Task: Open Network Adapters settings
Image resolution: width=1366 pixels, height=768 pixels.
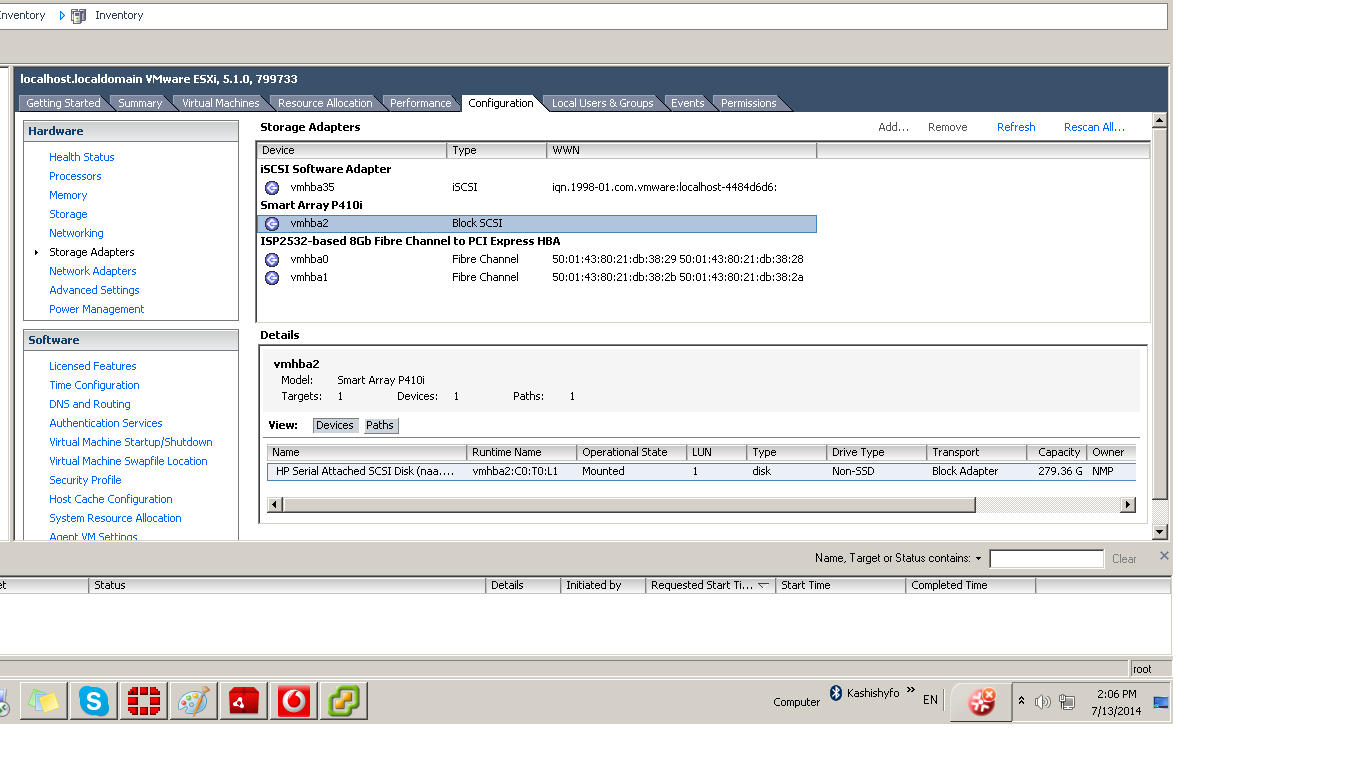Action: point(93,271)
